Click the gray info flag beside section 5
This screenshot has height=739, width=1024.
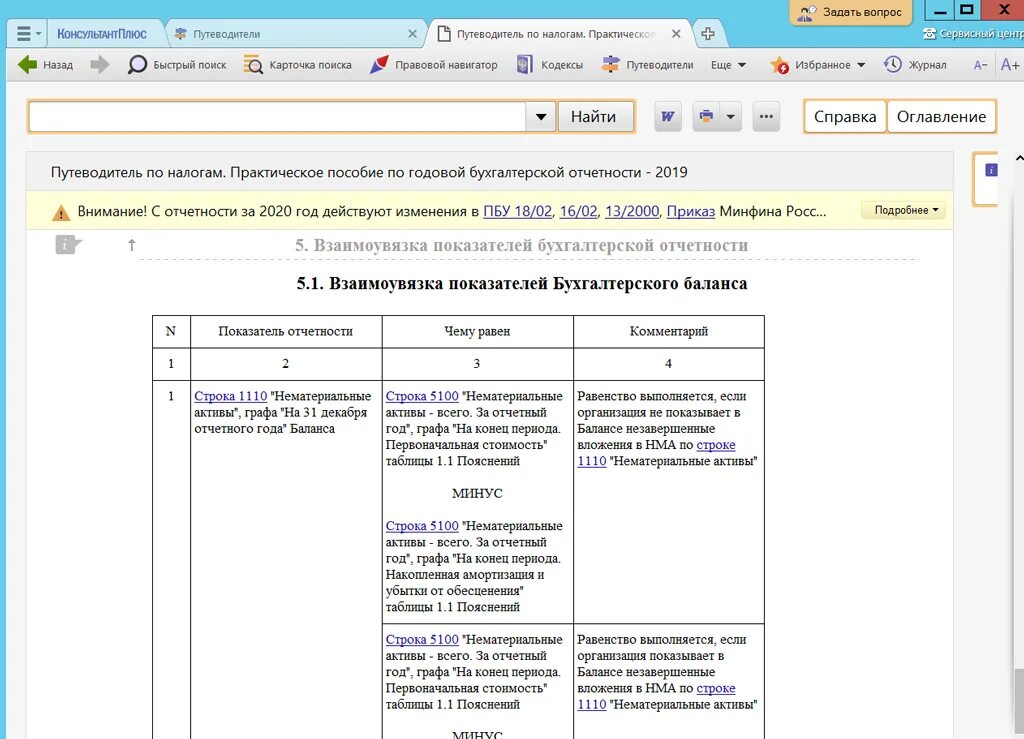click(68, 245)
